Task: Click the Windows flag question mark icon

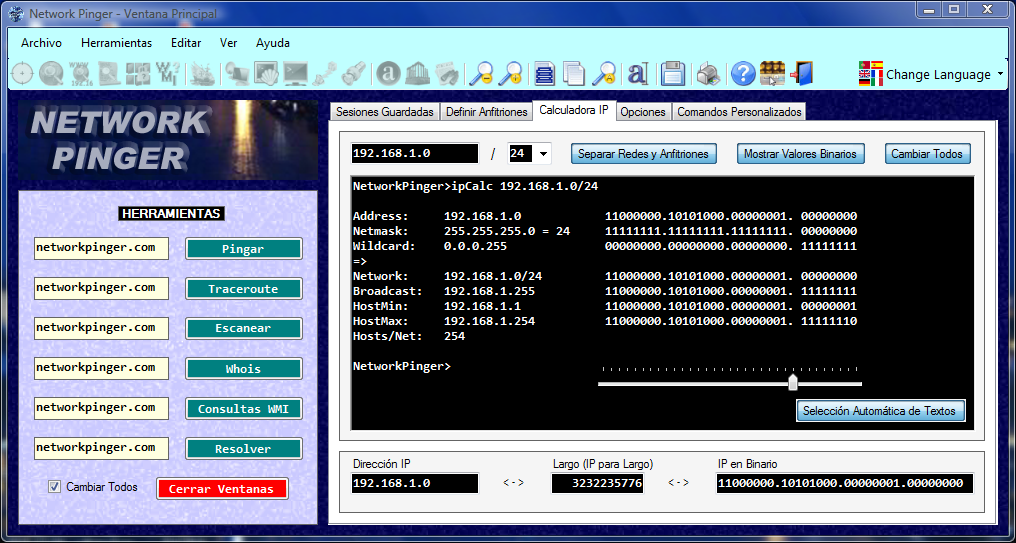Action: pyautogui.click(x=137, y=73)
